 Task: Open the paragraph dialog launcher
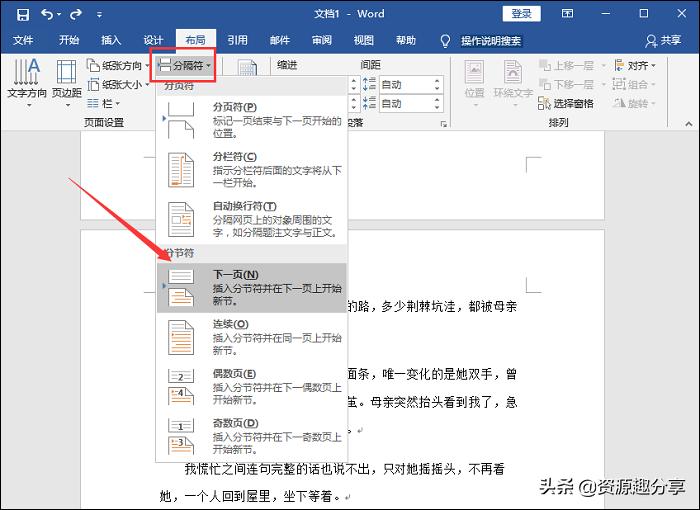point(443,124)
